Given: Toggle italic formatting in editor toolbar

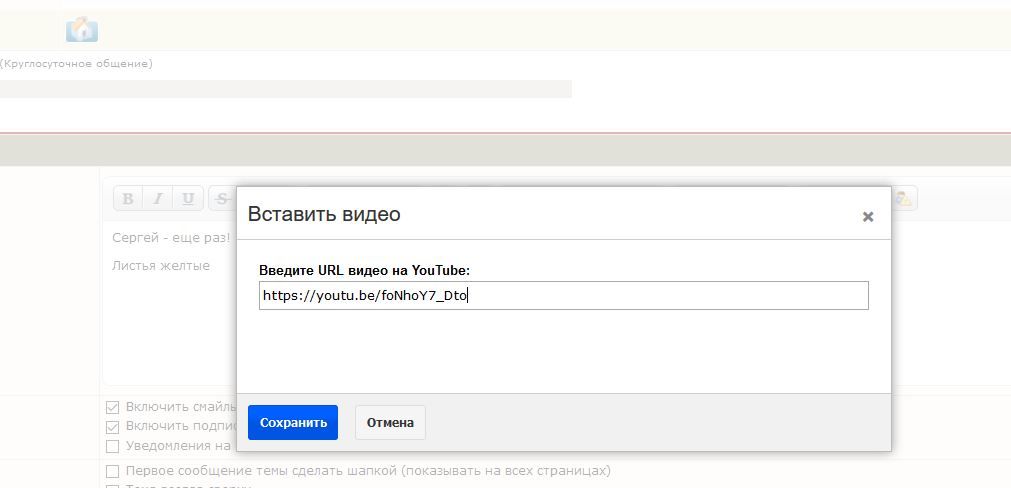Looking at the screenshot, I should (x=157, y=199).
